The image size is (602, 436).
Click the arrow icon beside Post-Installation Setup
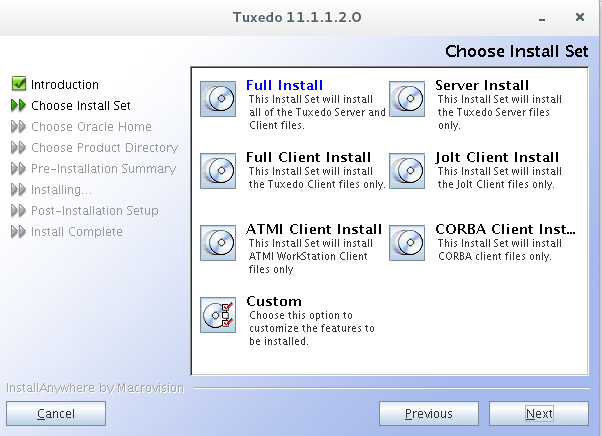tap(18, 211)
